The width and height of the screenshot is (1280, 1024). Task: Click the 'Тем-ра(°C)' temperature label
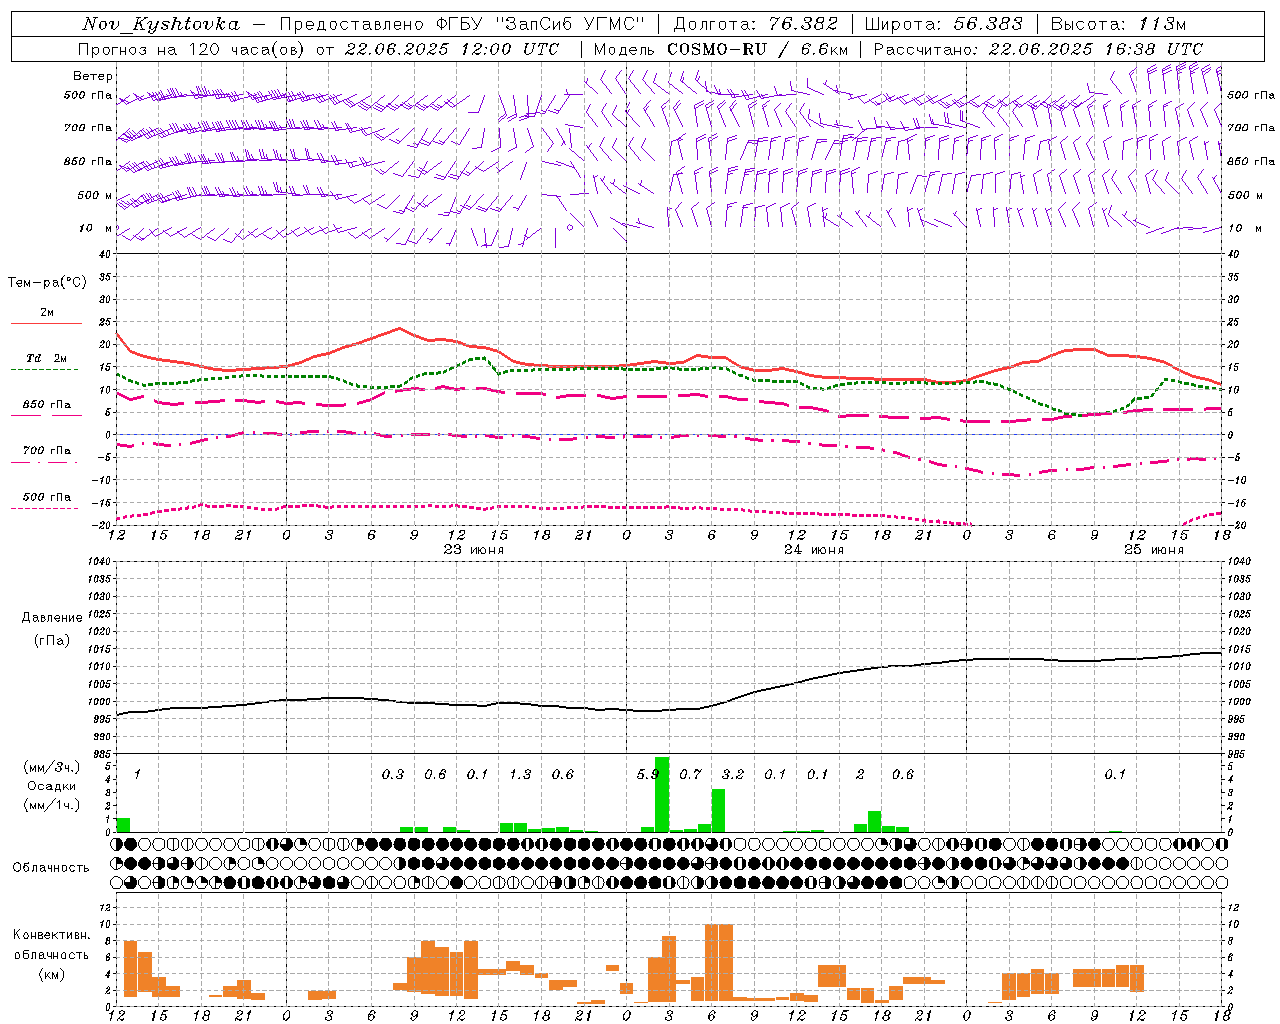coord(47,283)
